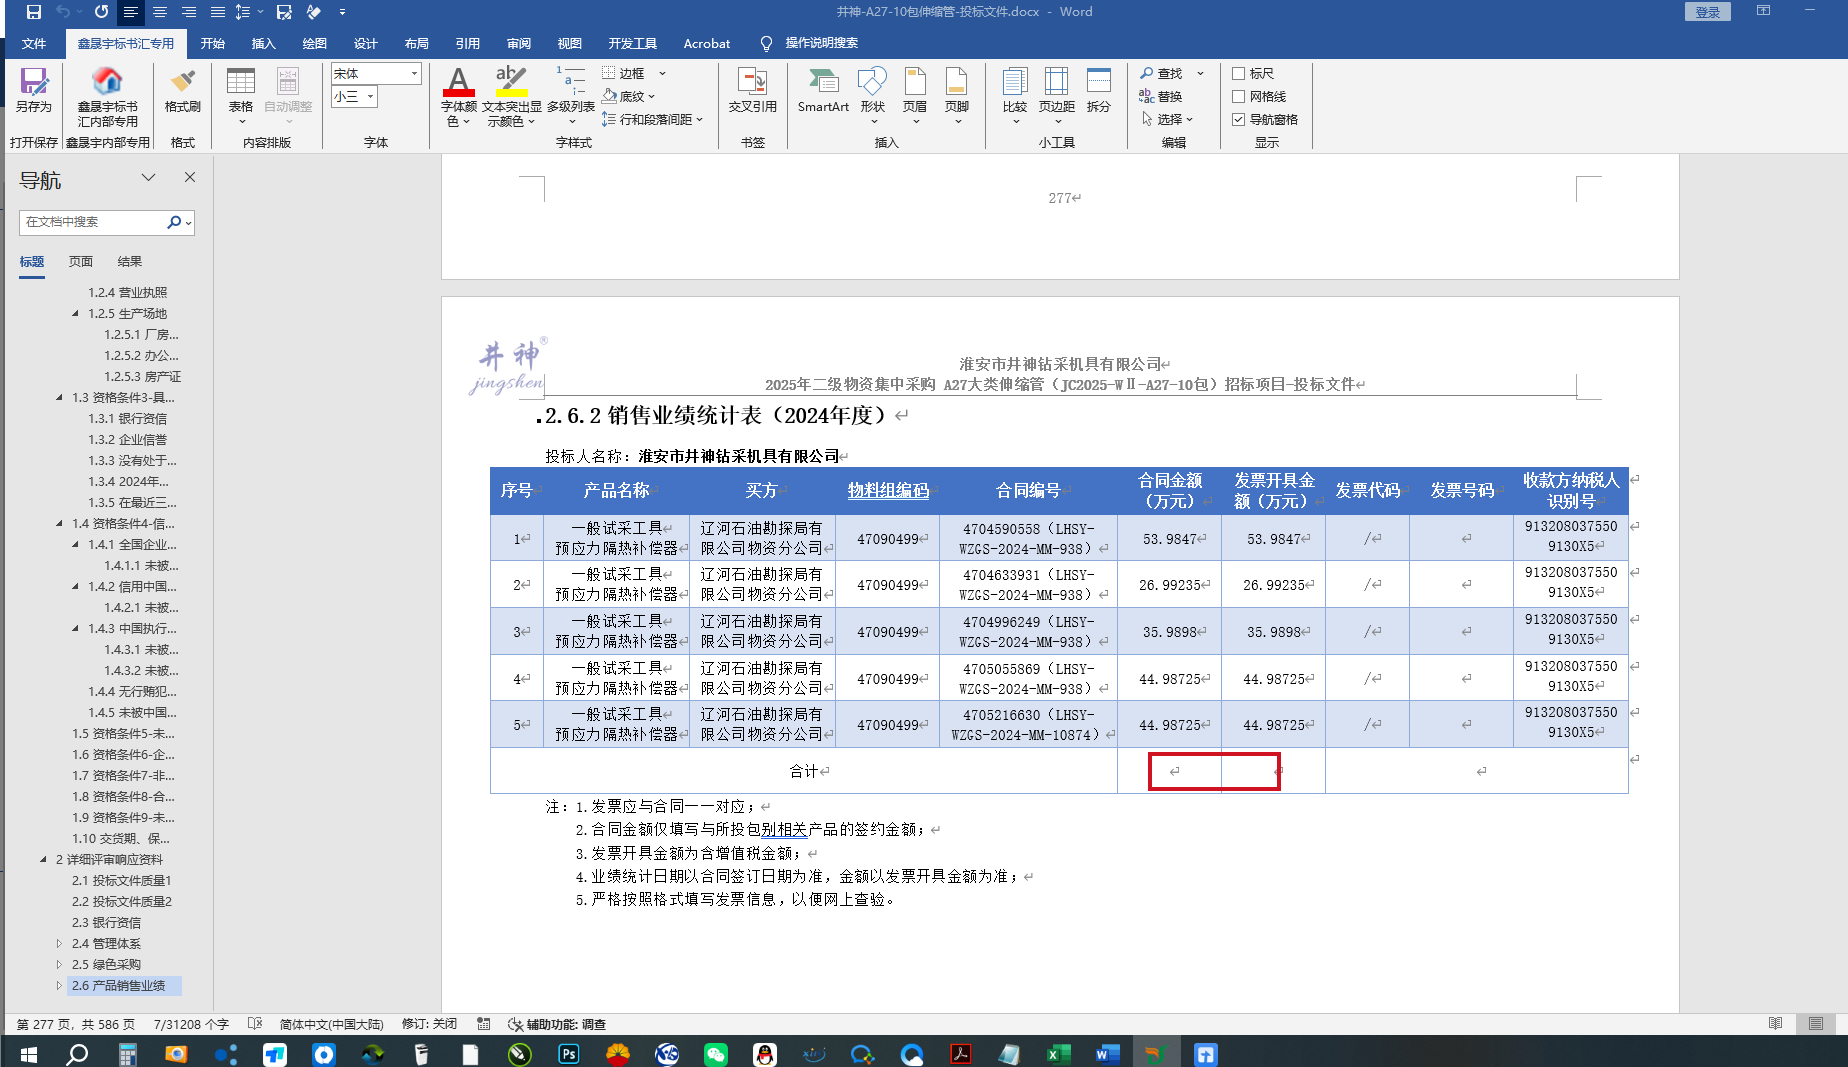Open Photoshop from the taskbar

click(x=569, y=1053)
